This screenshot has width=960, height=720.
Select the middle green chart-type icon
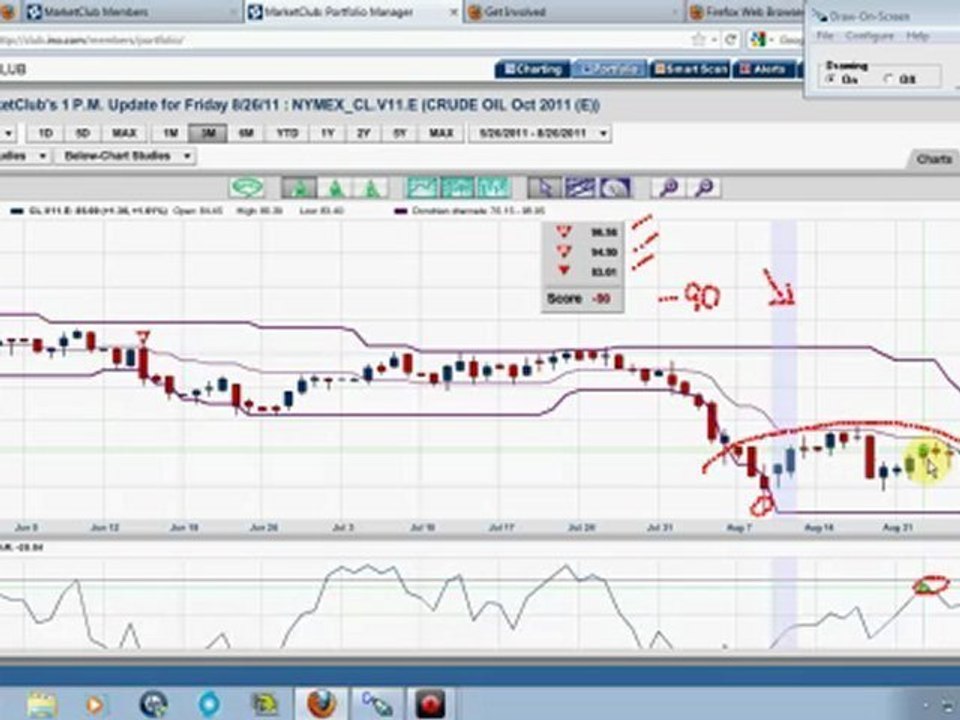pyautogui.click(x=334, y=187)
